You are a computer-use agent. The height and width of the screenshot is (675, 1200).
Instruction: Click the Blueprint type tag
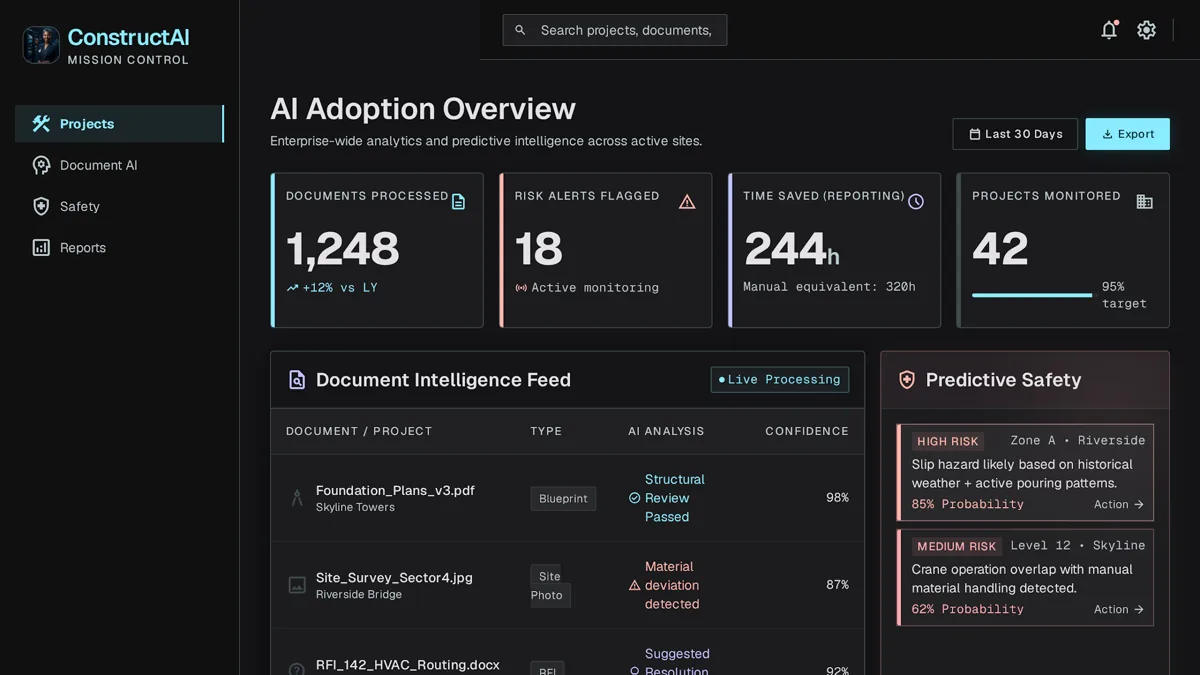coord(563,498)
